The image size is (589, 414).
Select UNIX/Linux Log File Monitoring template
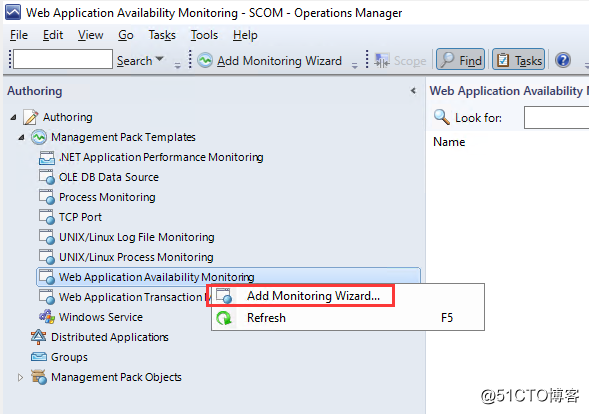coord(136,237)
